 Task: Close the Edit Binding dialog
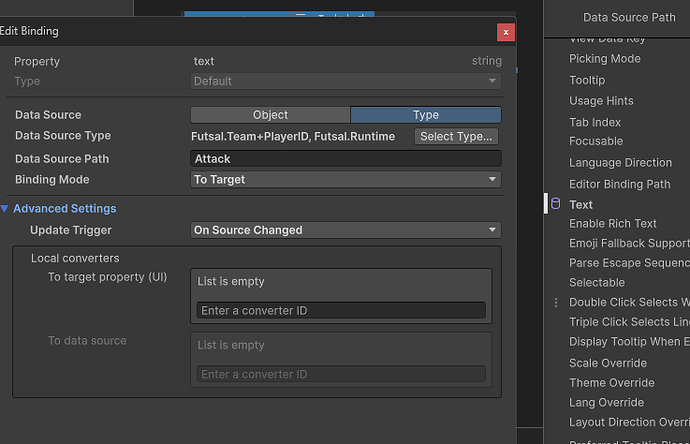[507, 32]
